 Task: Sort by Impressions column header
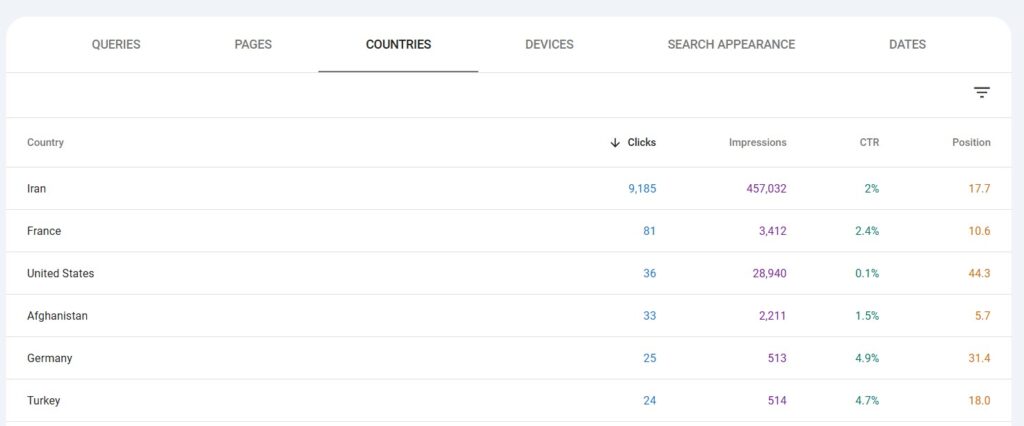click(x=757, y=143)
